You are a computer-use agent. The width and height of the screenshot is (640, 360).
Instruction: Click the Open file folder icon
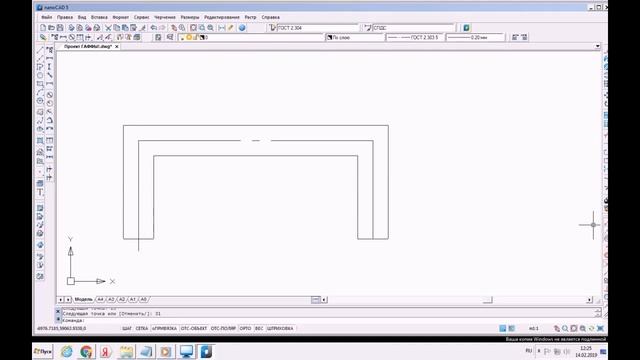[x=51, y=28]
